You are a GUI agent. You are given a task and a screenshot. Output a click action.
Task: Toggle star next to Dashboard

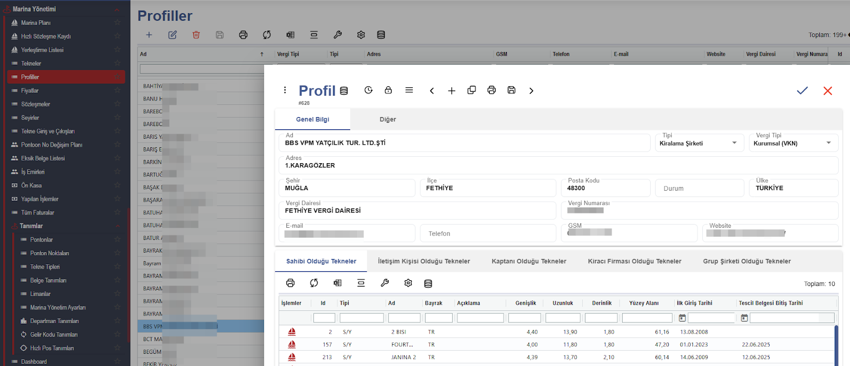pyautogui.click(x=117, y=362)
